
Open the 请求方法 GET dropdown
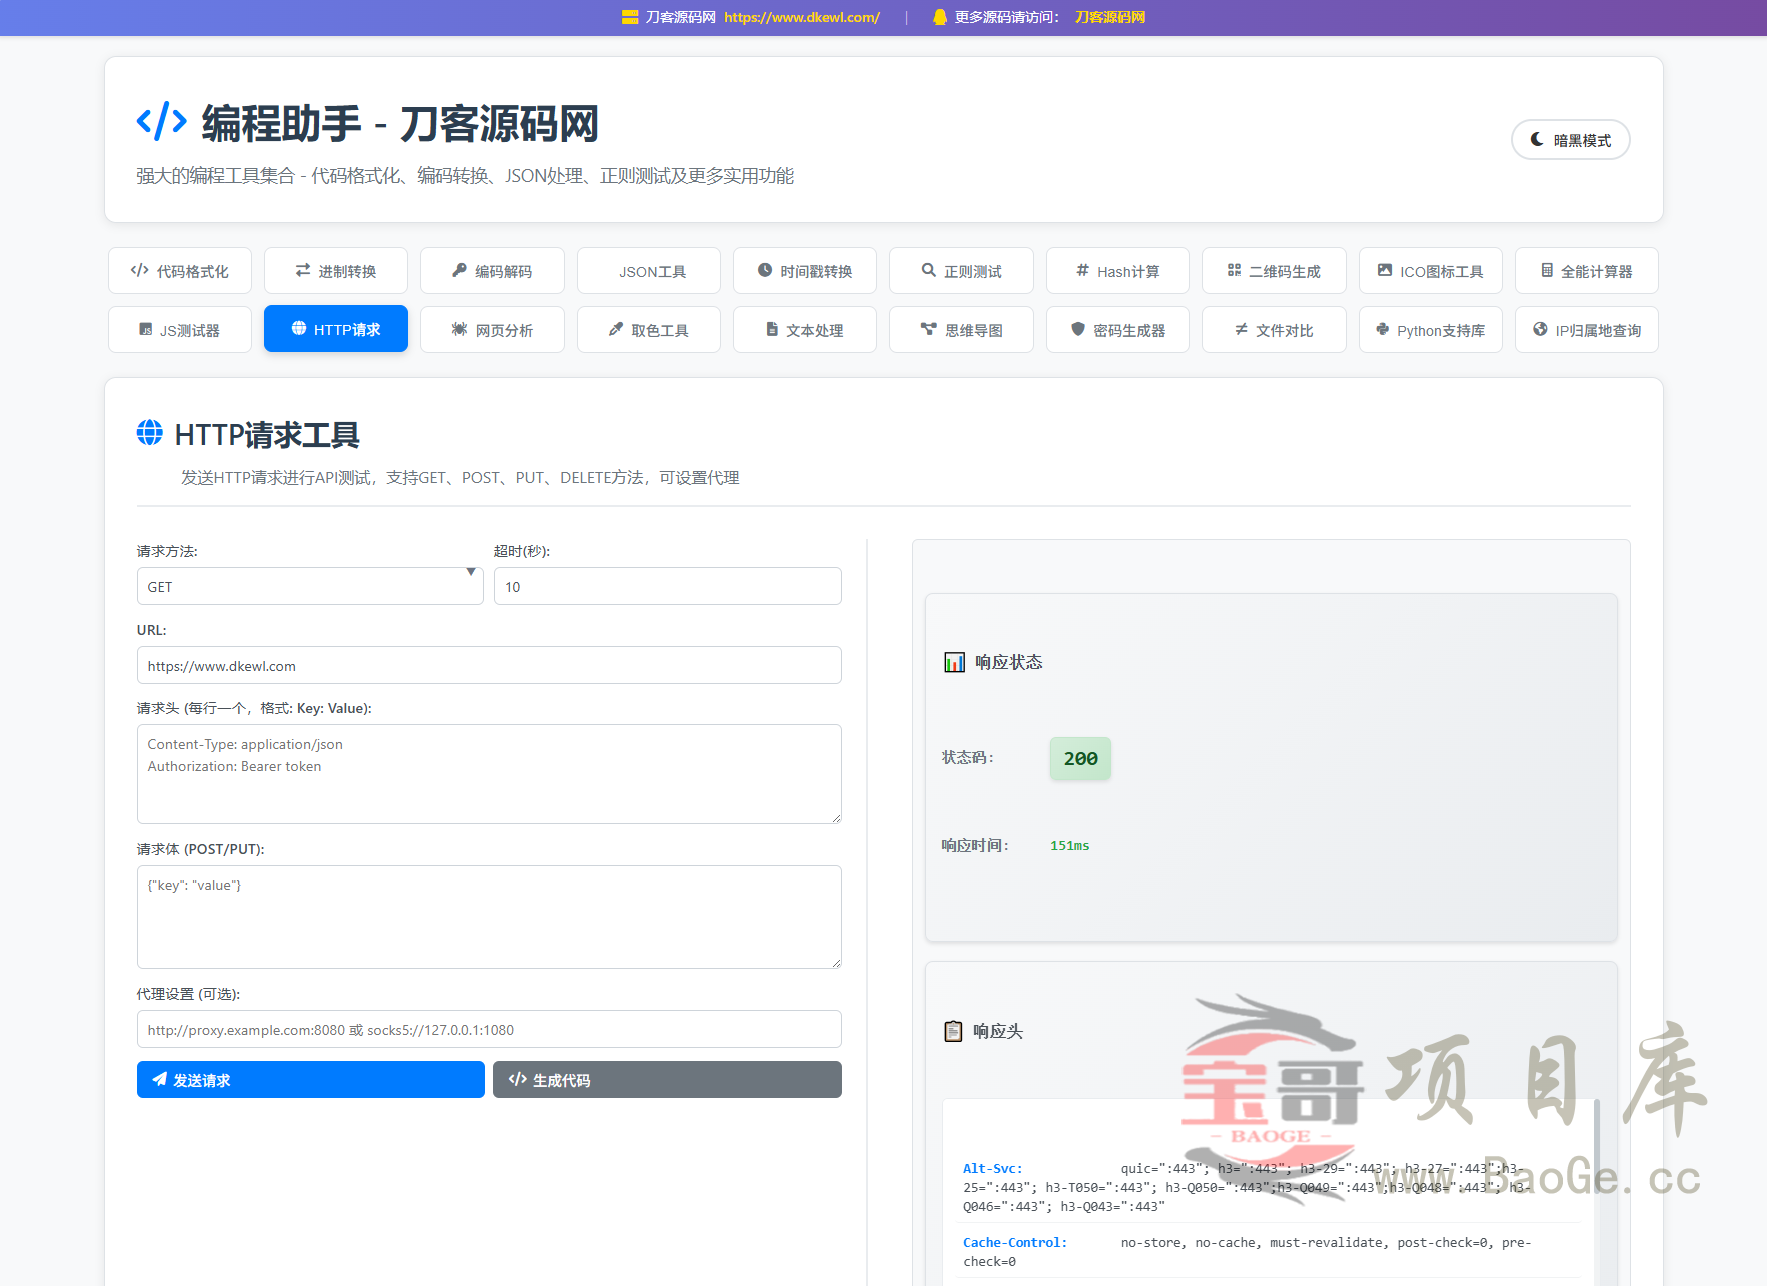coord(310,586)
